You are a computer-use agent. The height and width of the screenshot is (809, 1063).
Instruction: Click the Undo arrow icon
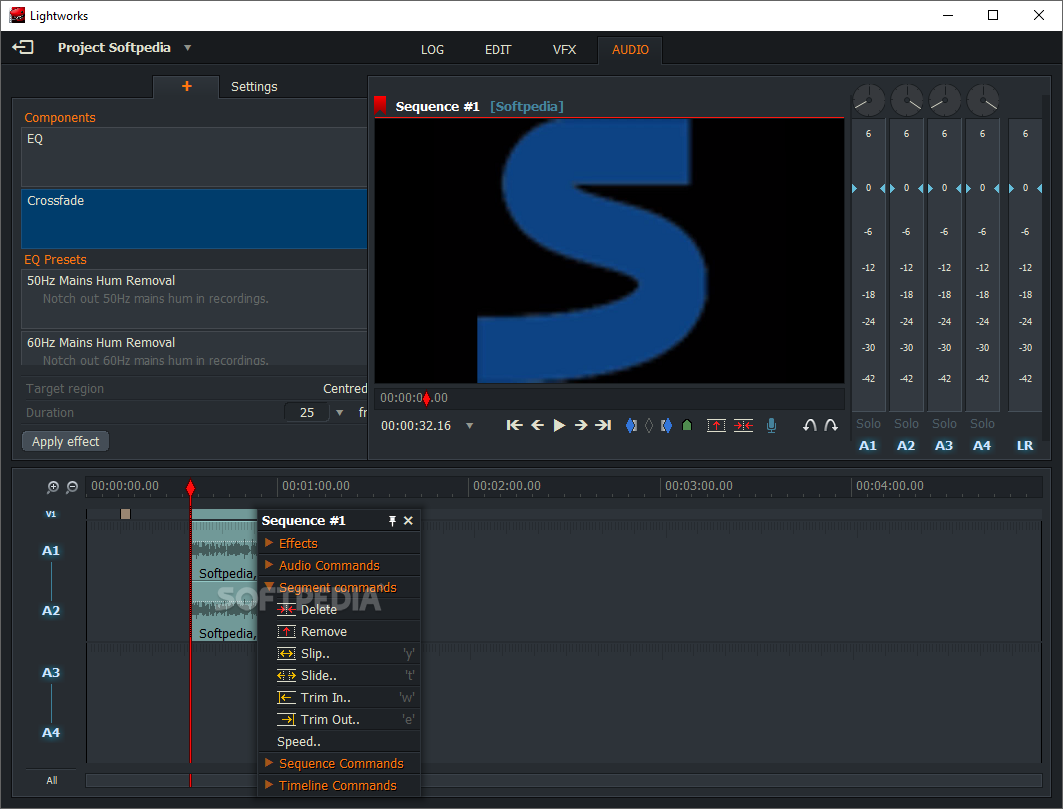coord(809,425)
